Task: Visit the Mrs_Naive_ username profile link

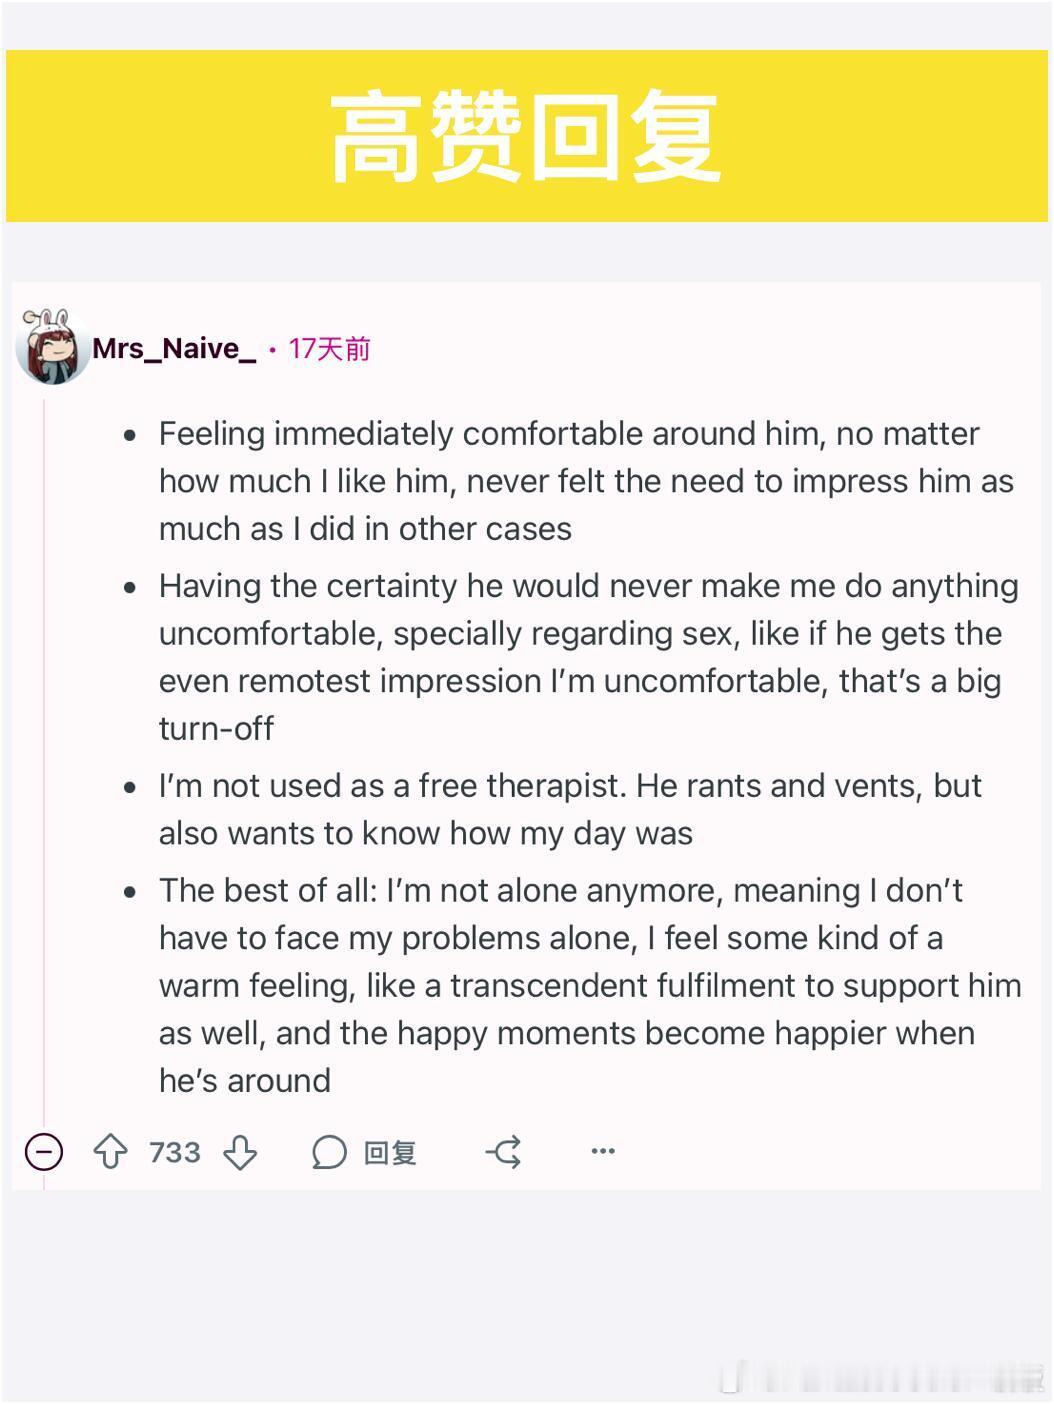Action: 174,348
